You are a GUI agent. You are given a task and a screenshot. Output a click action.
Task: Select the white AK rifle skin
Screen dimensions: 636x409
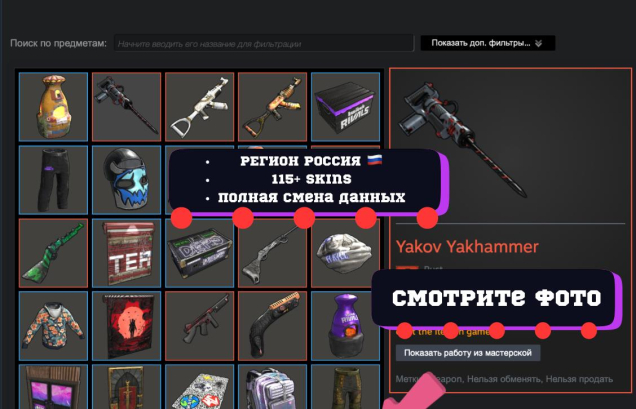[x=199, y=107]
